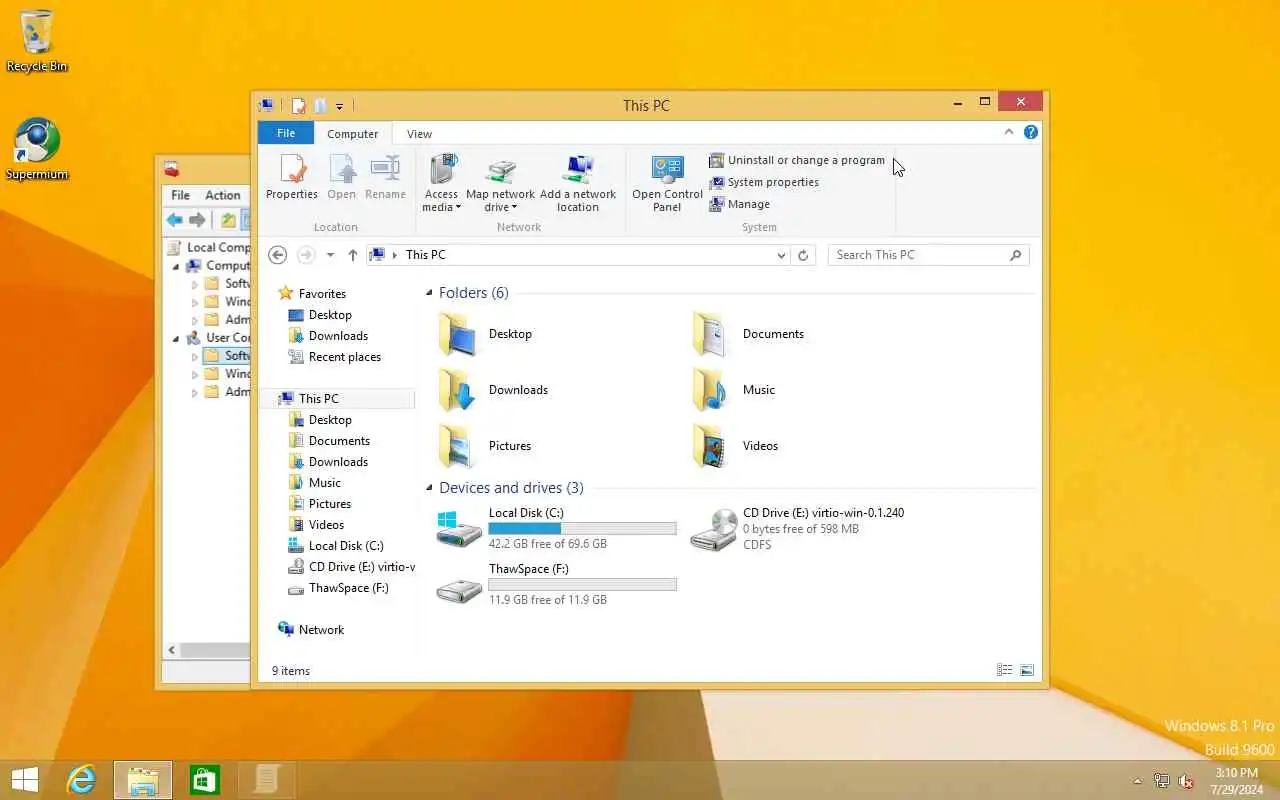The image size is (1280, 800).
Task: Open the Store app from taskbar
Action: (204, 780)
